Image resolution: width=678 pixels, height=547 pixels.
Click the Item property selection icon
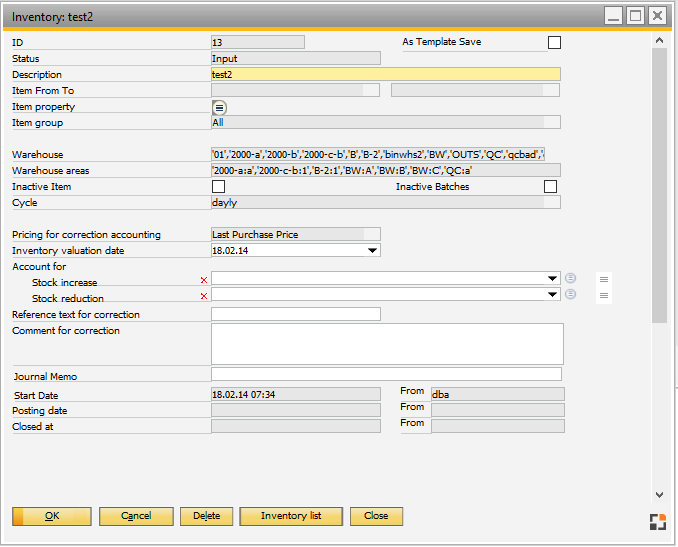coord(219,107)
